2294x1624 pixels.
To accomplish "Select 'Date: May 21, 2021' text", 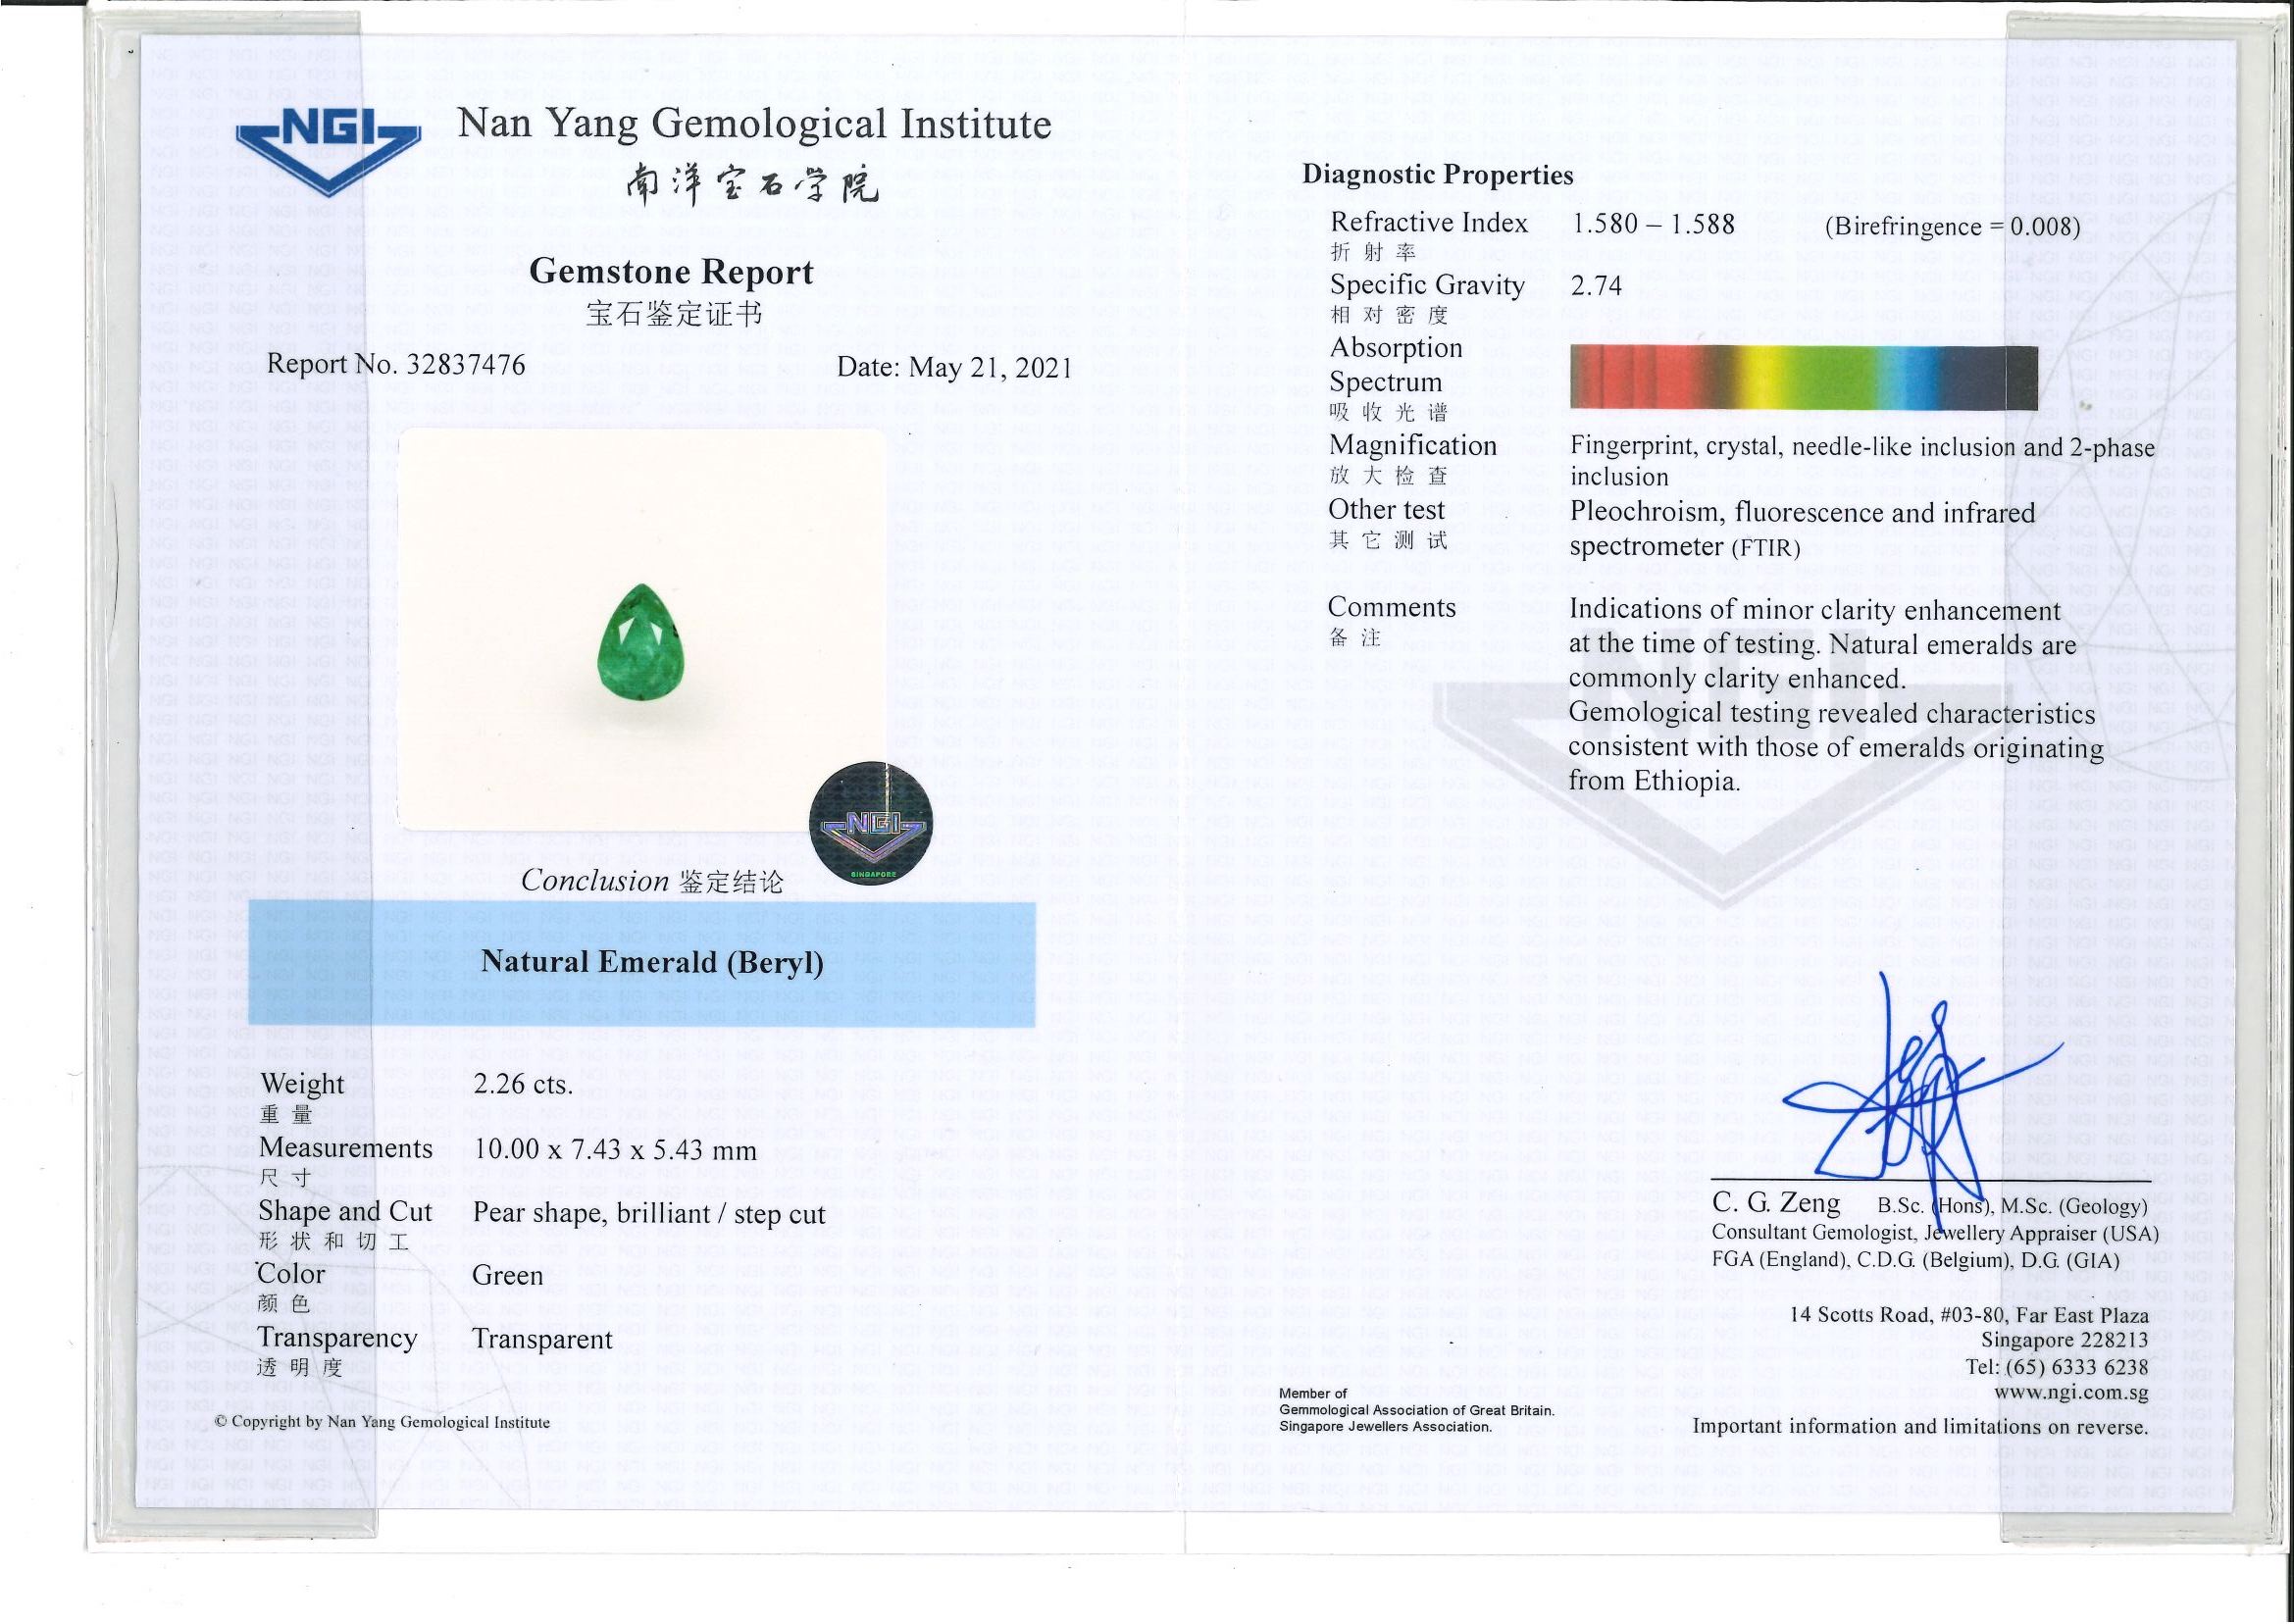I will pos(954,368).
